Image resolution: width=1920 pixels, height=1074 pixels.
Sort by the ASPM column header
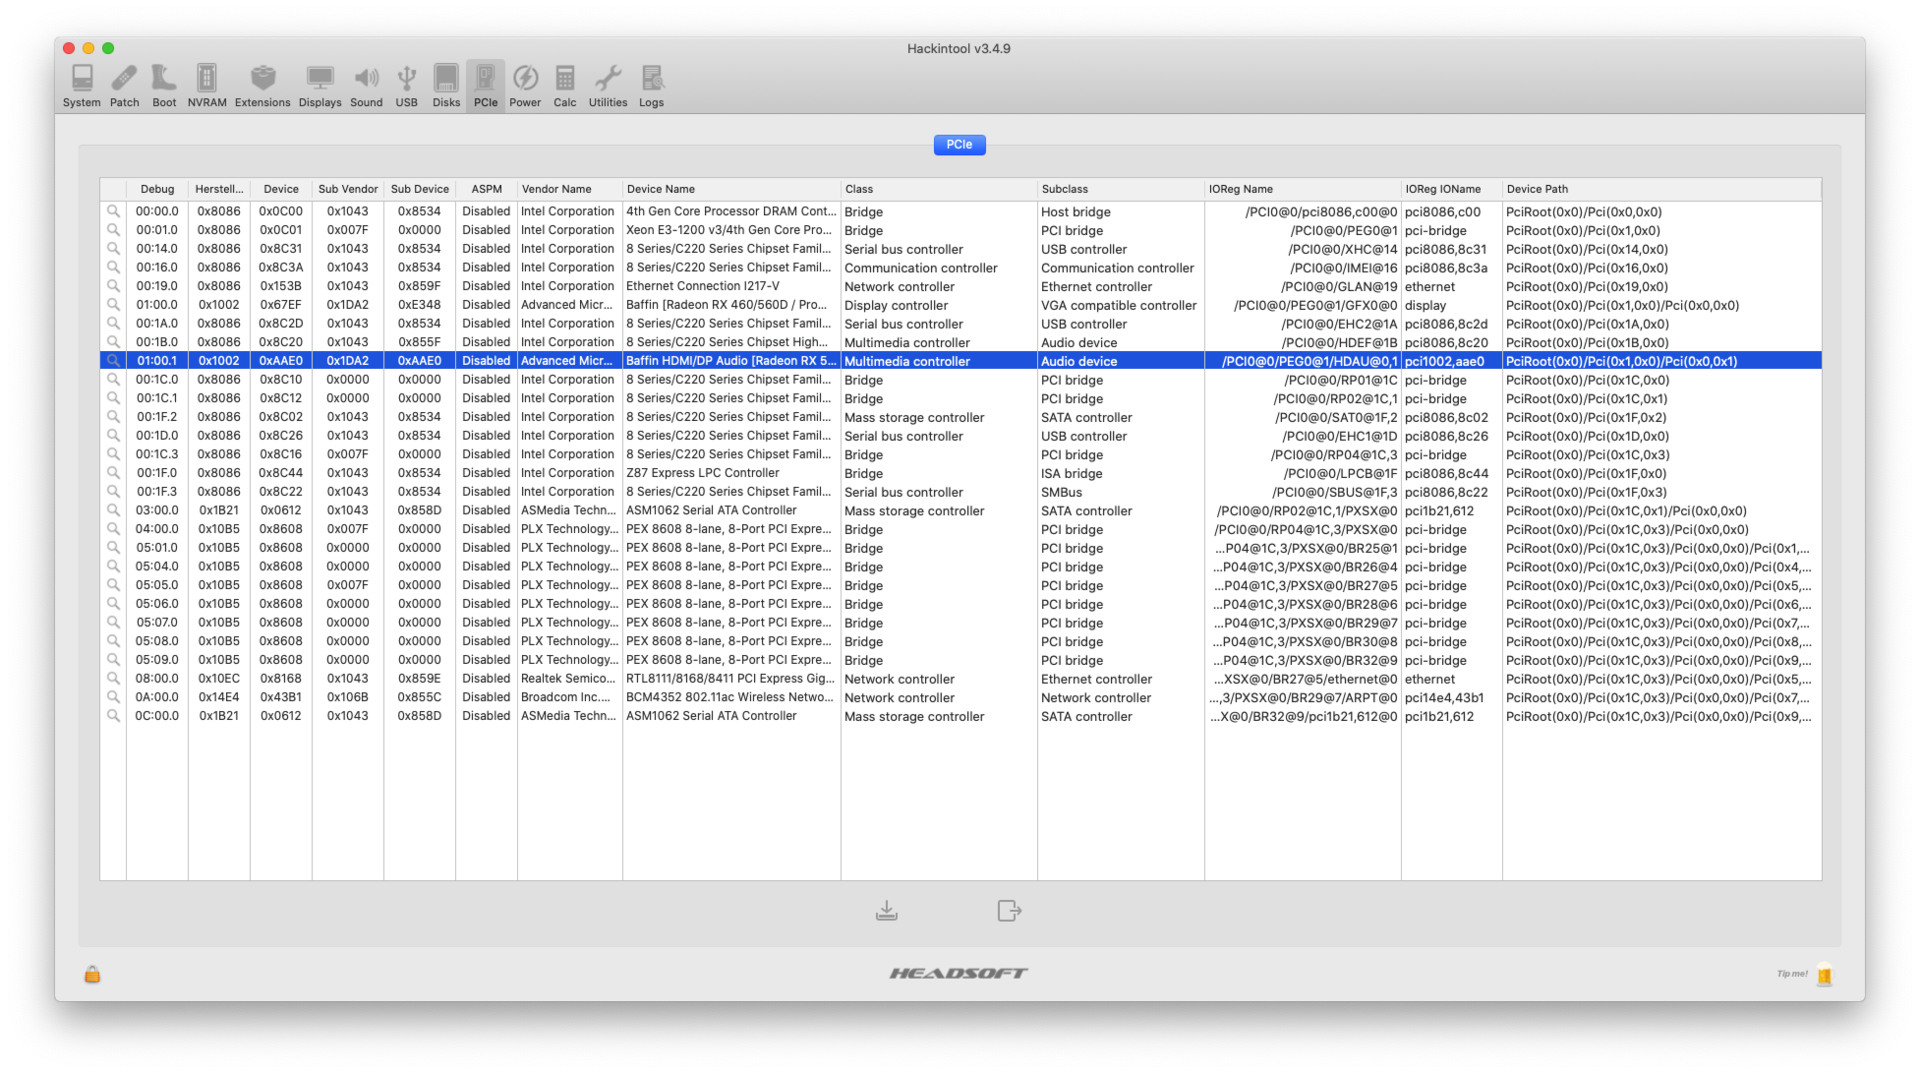[x=486, y=189]
